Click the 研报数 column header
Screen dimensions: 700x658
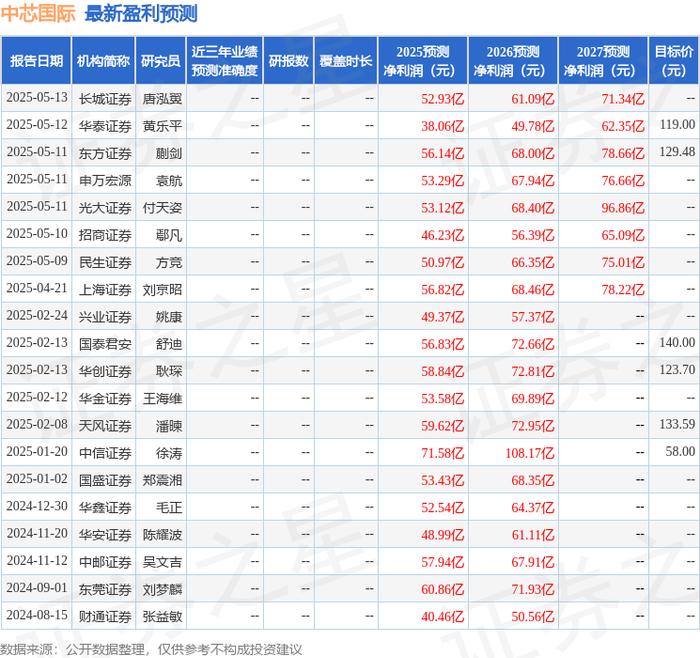288,61
